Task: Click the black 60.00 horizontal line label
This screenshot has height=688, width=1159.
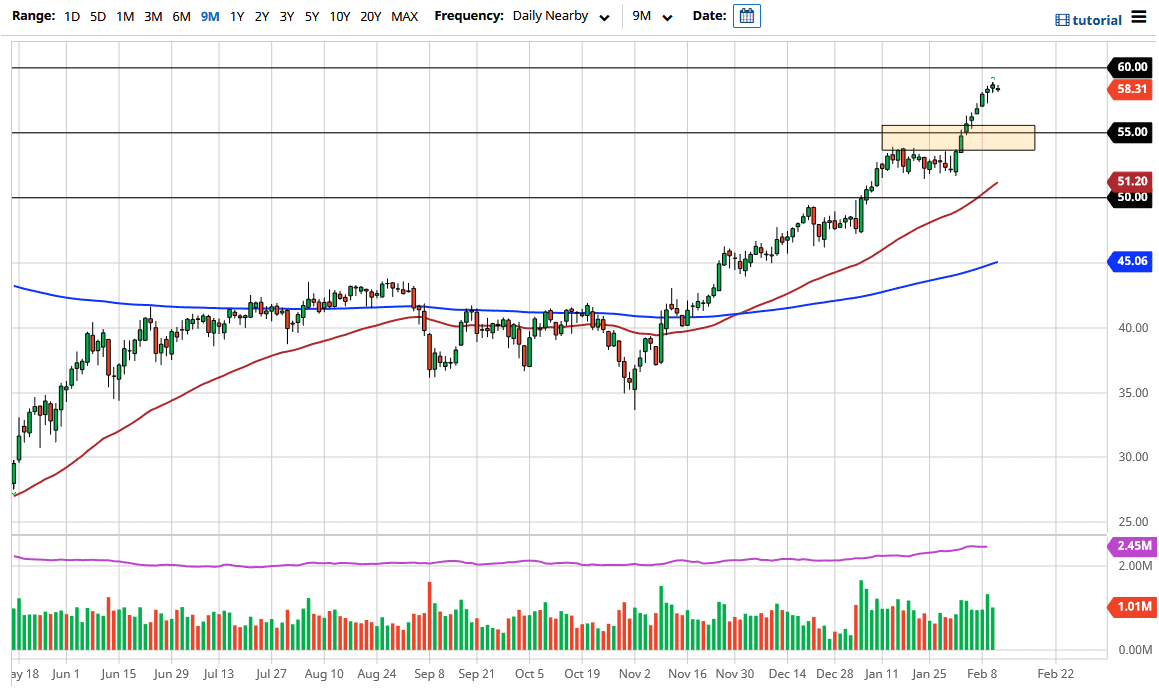Action: tap(1133, 67)
